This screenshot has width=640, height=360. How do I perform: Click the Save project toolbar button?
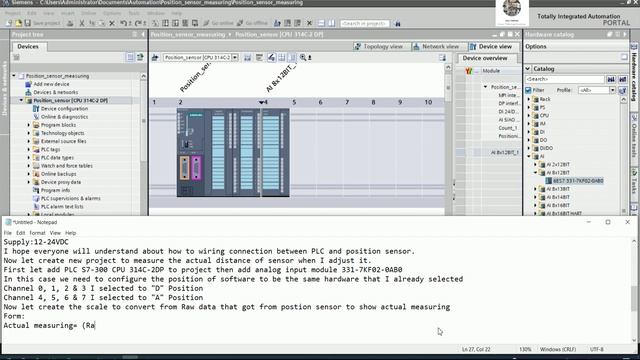point(42,23)
